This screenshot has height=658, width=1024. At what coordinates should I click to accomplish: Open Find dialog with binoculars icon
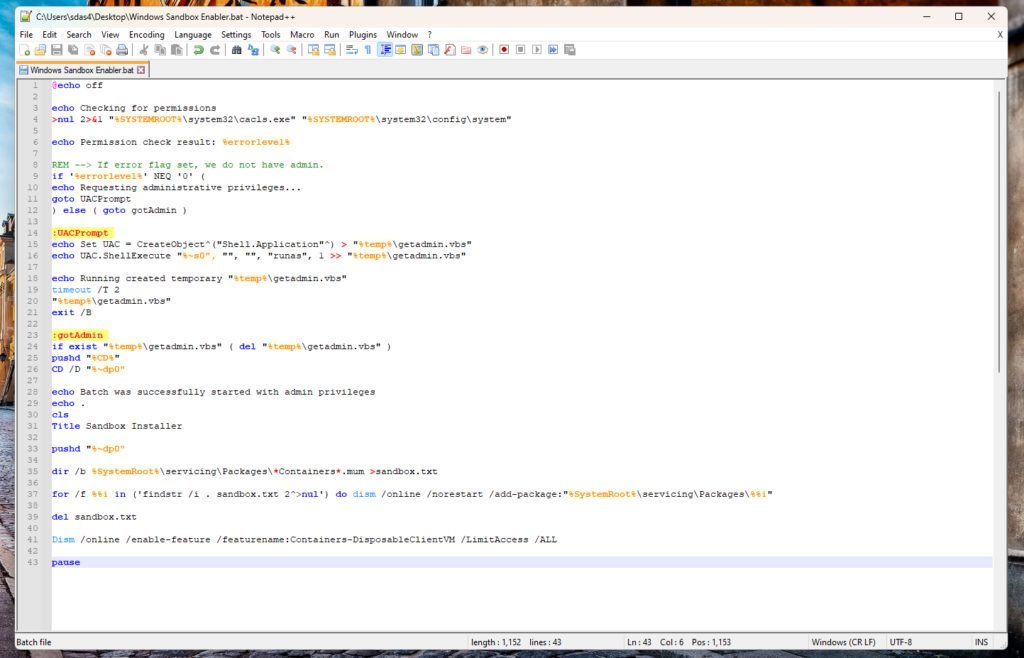[237, 50]
